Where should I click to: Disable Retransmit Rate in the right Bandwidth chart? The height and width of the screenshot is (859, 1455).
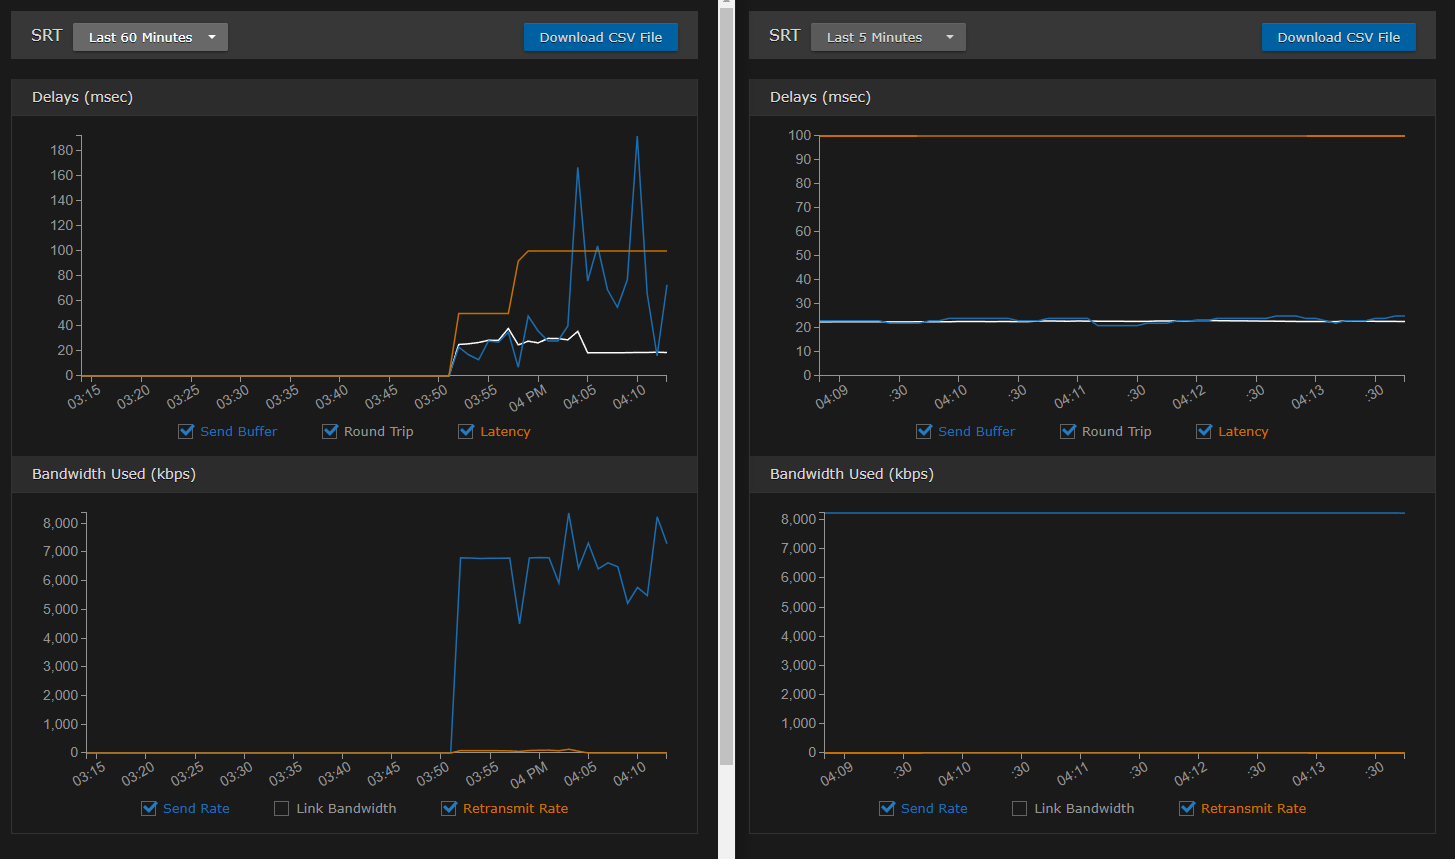click(x=1187, y=808)
